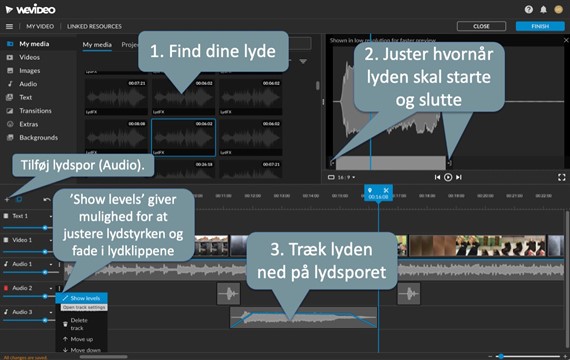The width and height of the screenshot is (570, 360).
Task: Click the blue-outlined selected audio thumbnail
Action: [x=183, y=137]
